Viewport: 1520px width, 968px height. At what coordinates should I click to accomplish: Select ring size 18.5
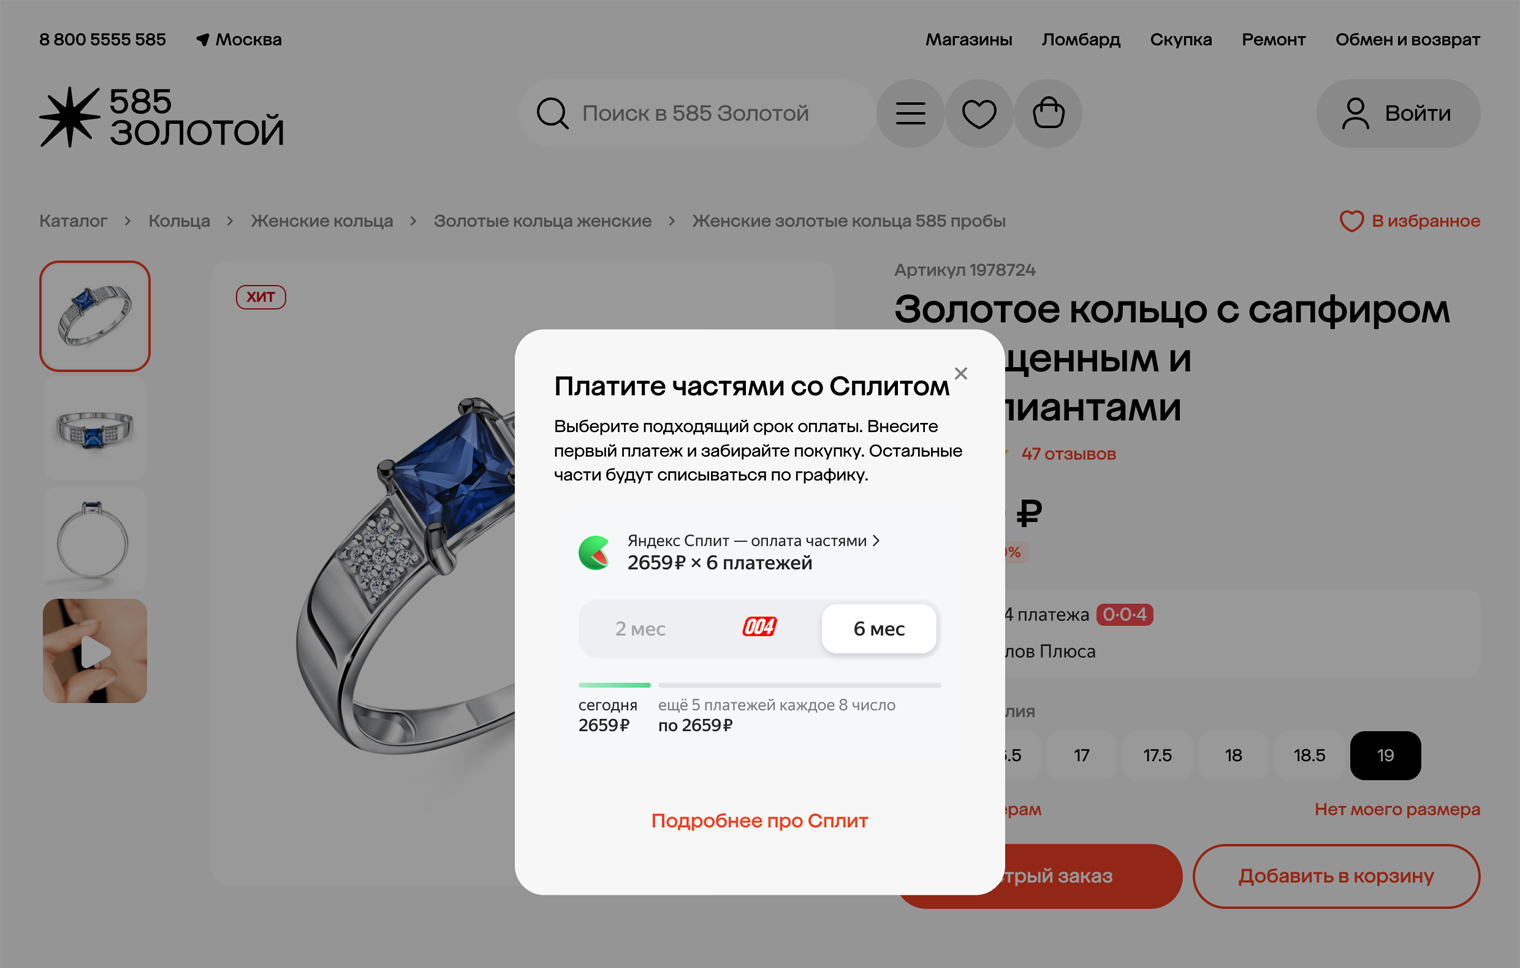(x=1309, y=755)
